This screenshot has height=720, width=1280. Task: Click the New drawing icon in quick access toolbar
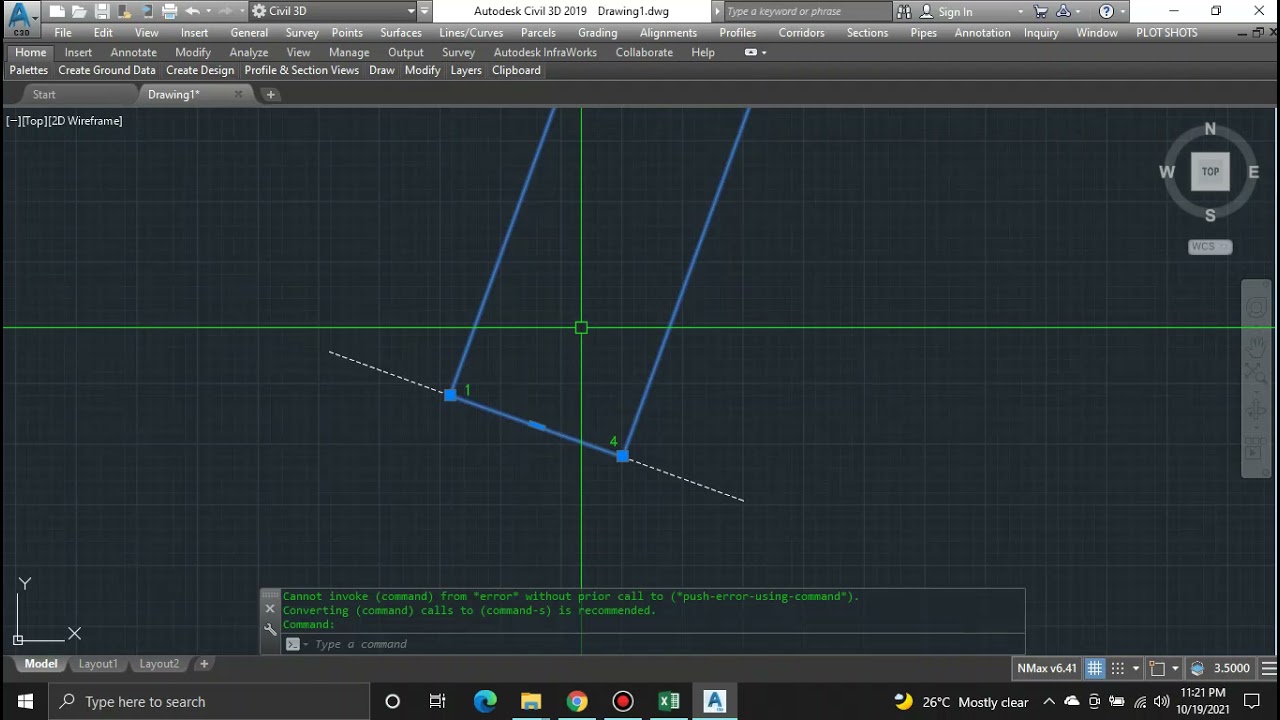click(56, 12)
